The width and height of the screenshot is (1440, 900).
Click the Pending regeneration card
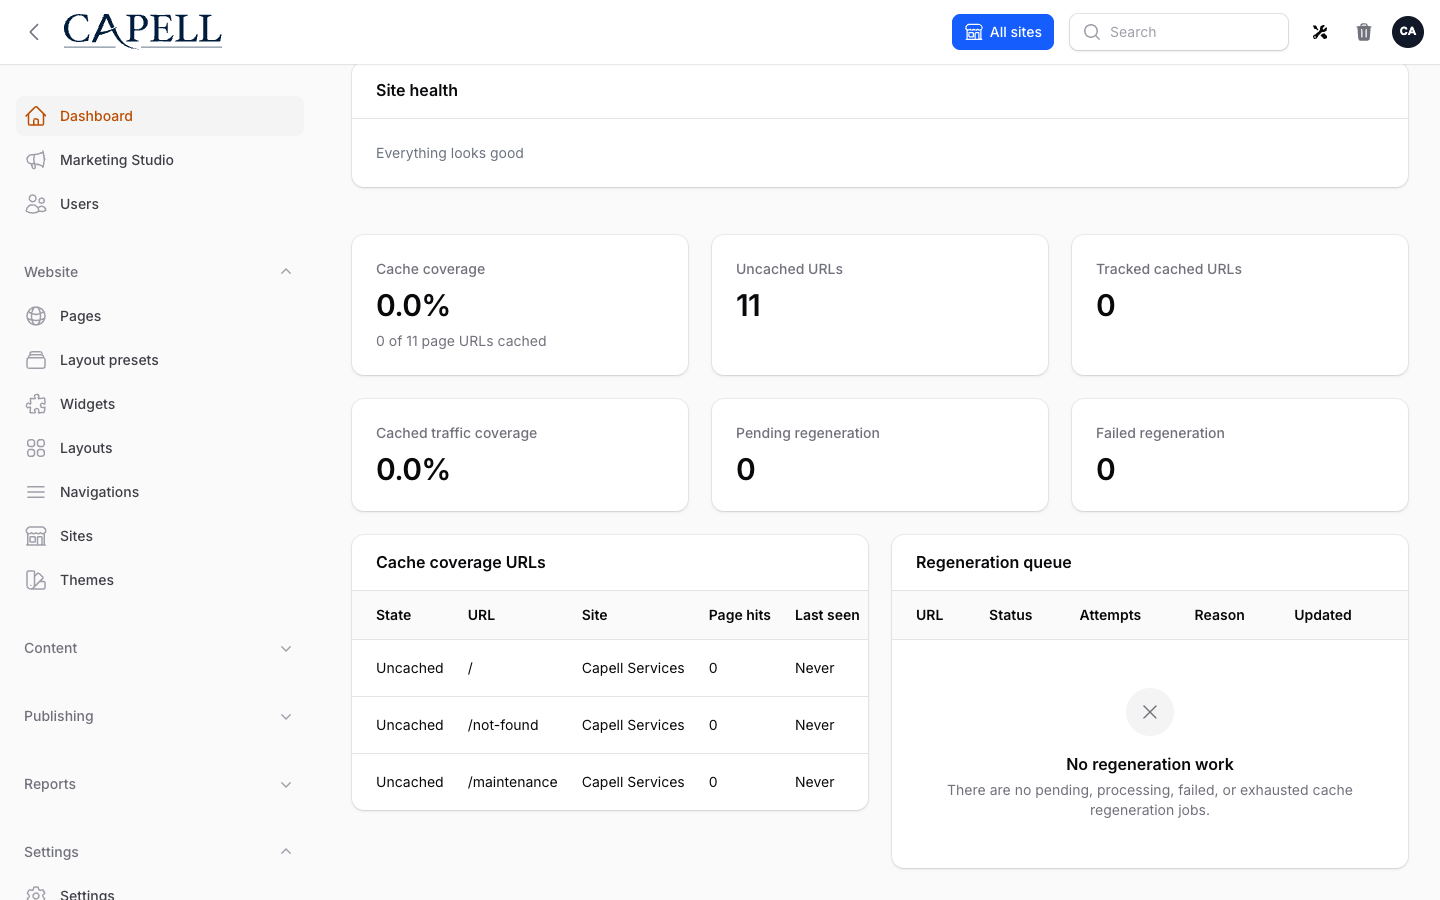click(x=880, y=455)
